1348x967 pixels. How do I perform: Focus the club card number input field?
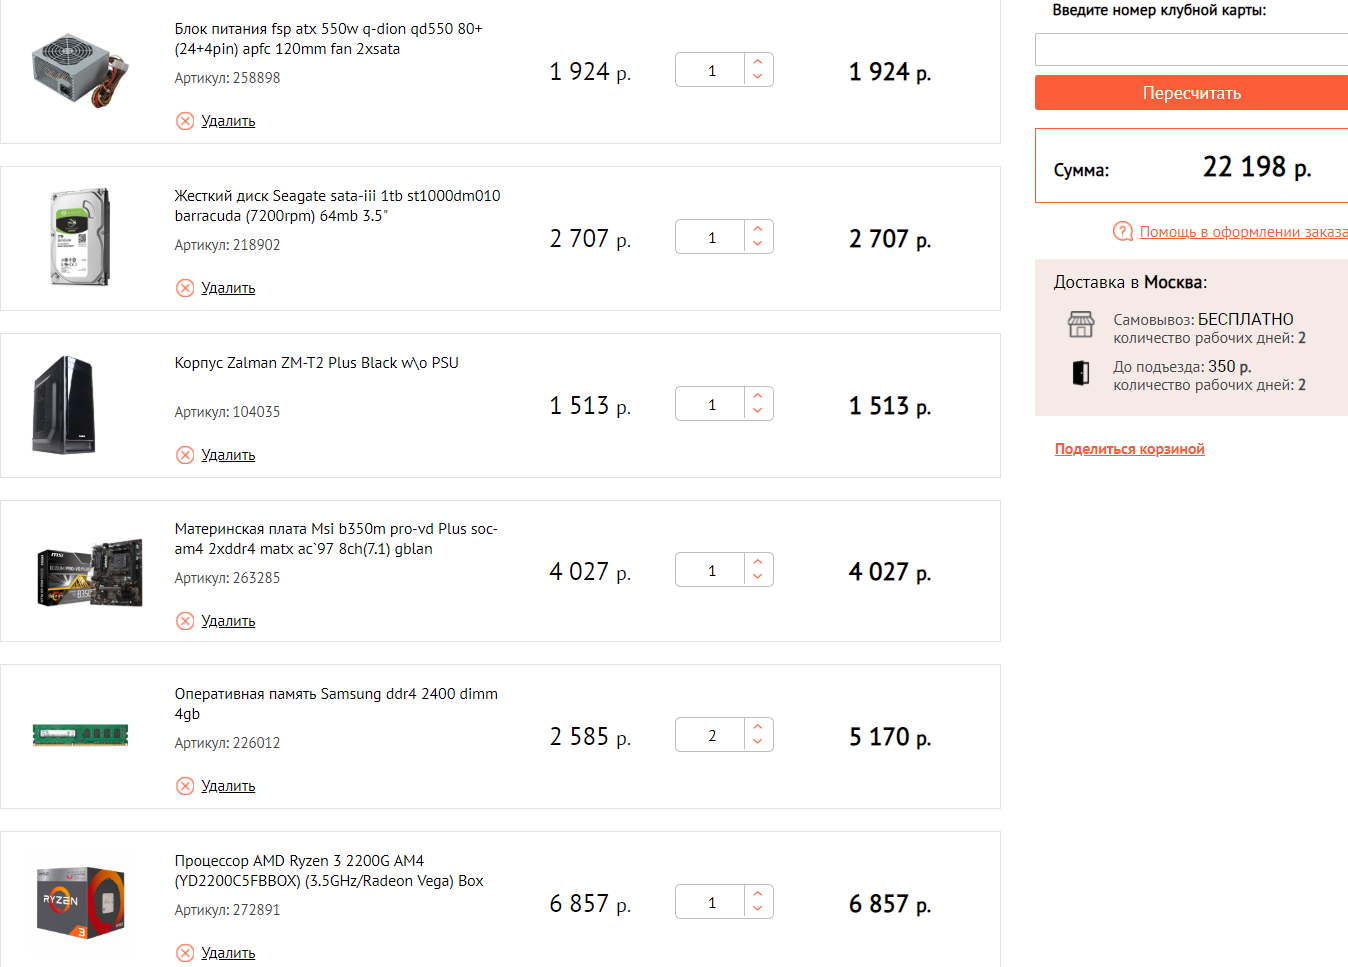1191,50
